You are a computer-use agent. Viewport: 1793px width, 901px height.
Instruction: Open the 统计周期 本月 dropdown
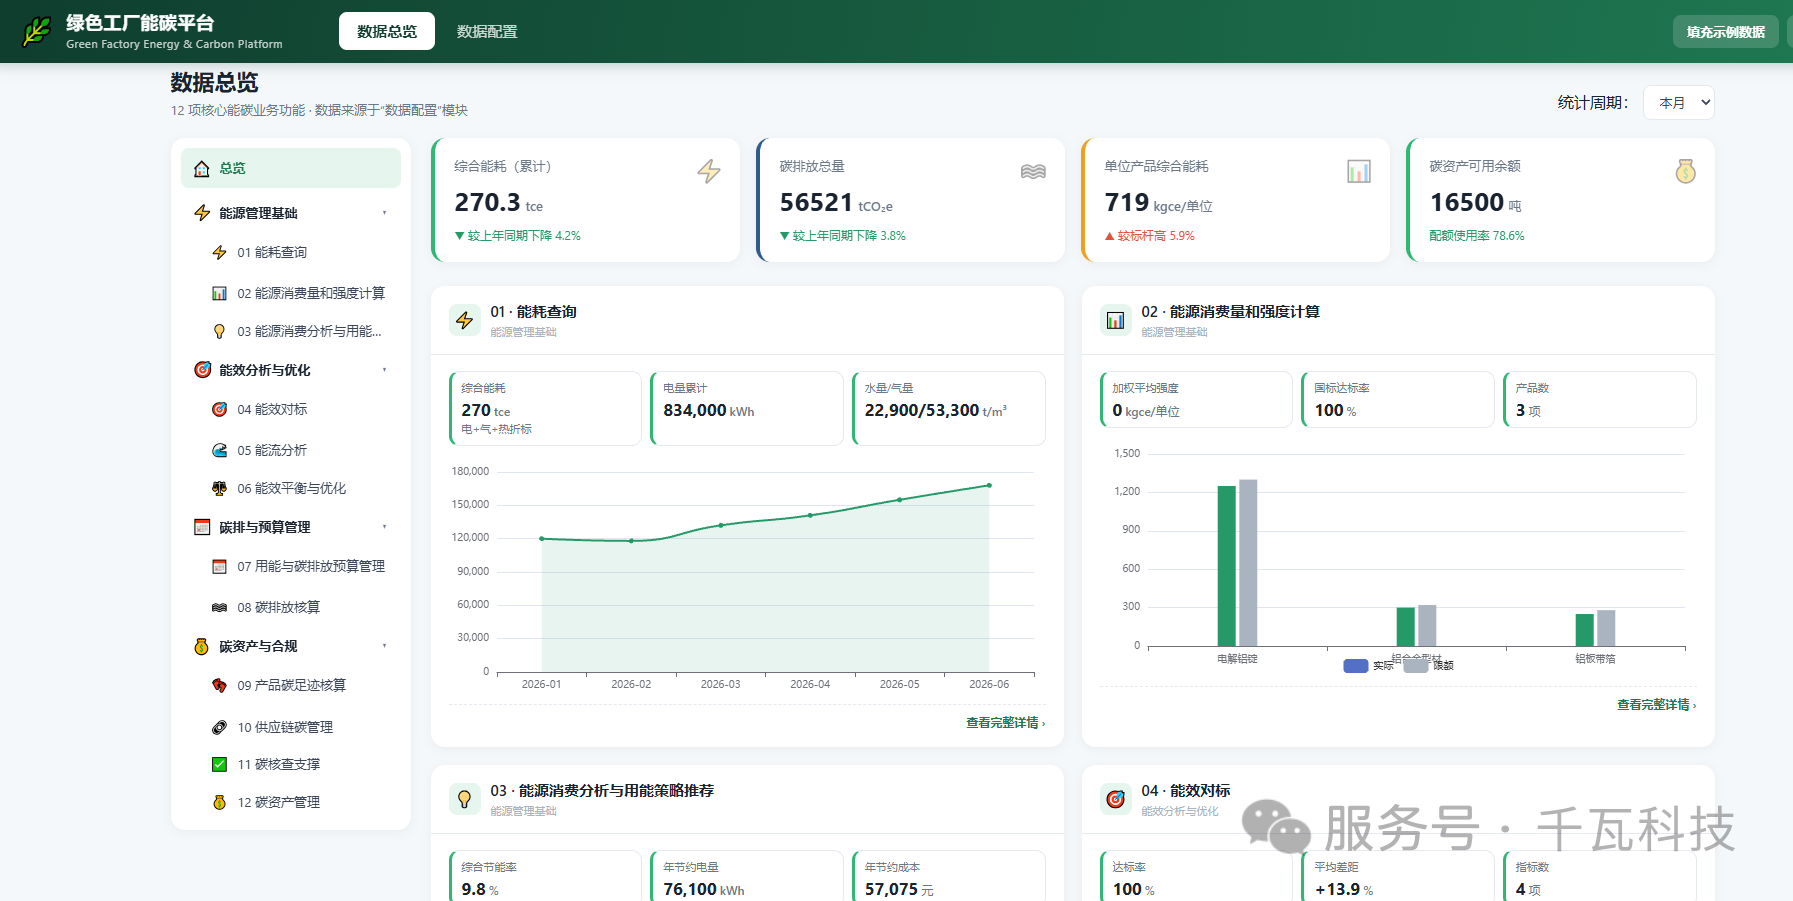(x=1678, y=102)
